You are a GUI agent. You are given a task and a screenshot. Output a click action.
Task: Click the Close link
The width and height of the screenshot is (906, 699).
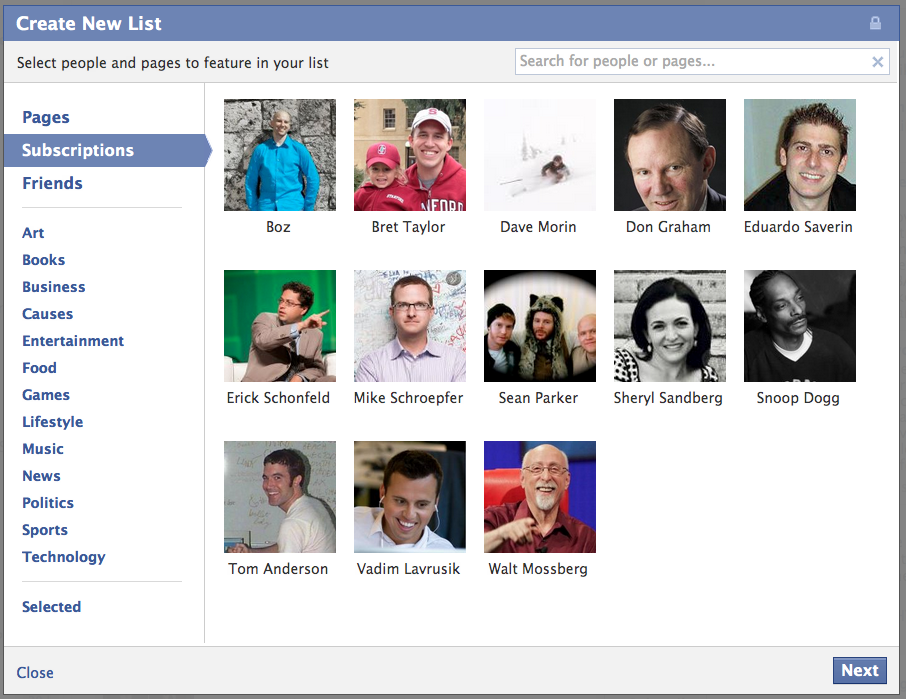[35, 673]
